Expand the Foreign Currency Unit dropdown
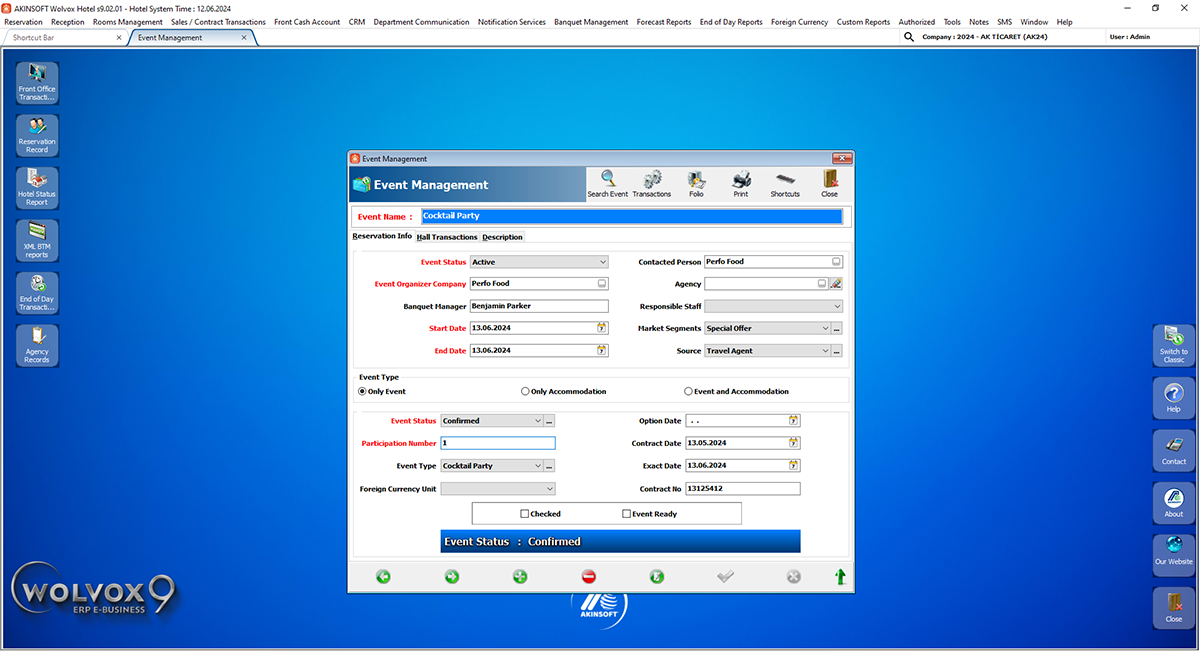Screen dimensions: 1200x653 pyautogui.click(x=549, y=489)
